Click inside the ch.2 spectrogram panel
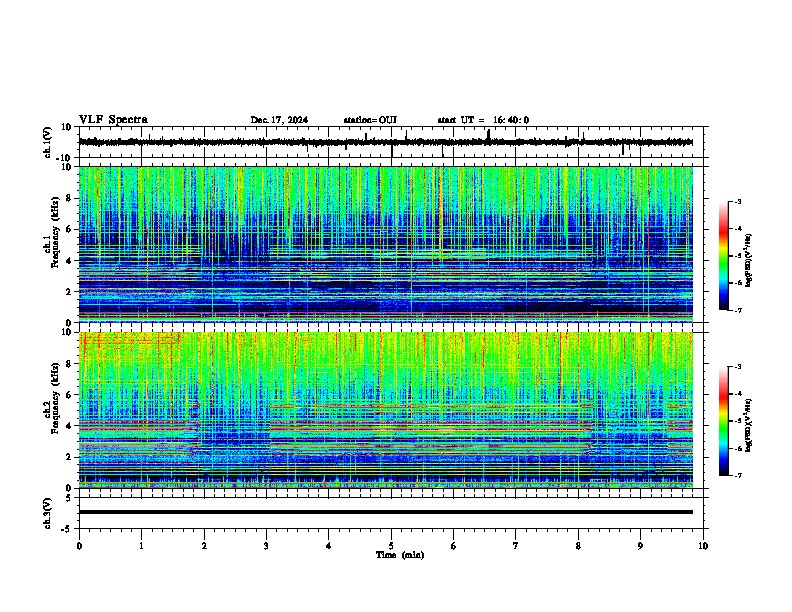Screen dimensions: 792x612 386,410
